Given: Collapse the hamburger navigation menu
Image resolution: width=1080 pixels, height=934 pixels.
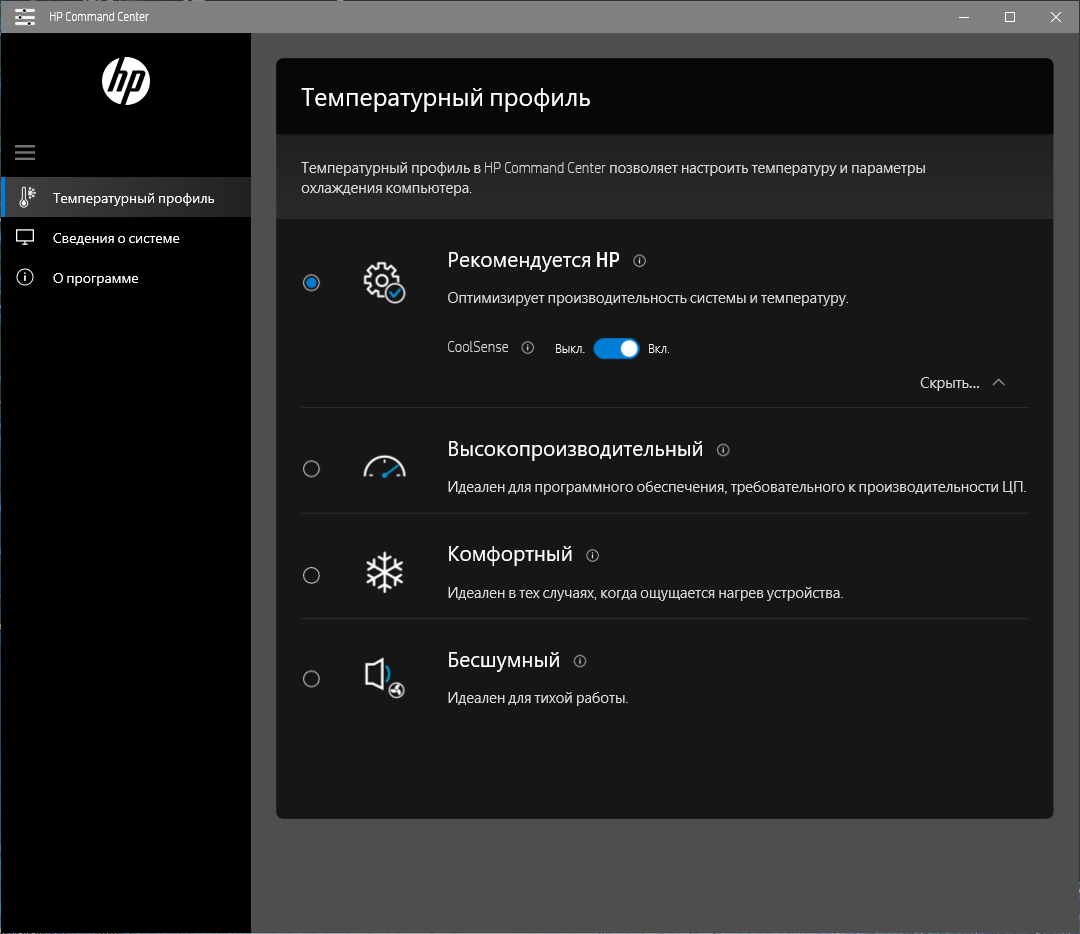Looking at the screenshot, I should (x=25, y=153).
